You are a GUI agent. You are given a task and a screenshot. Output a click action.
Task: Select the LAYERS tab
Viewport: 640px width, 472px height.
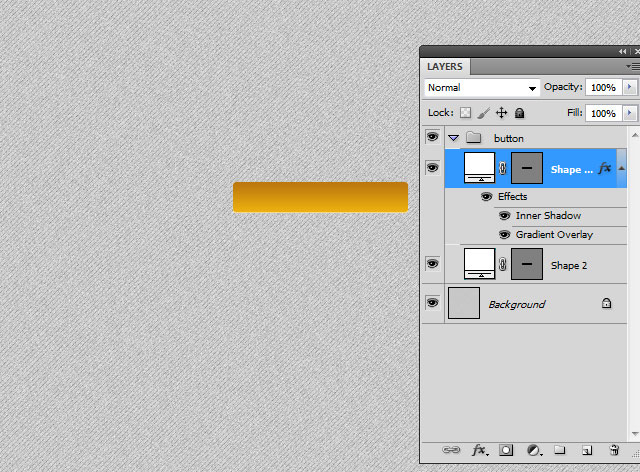click(x=445, y=66)
